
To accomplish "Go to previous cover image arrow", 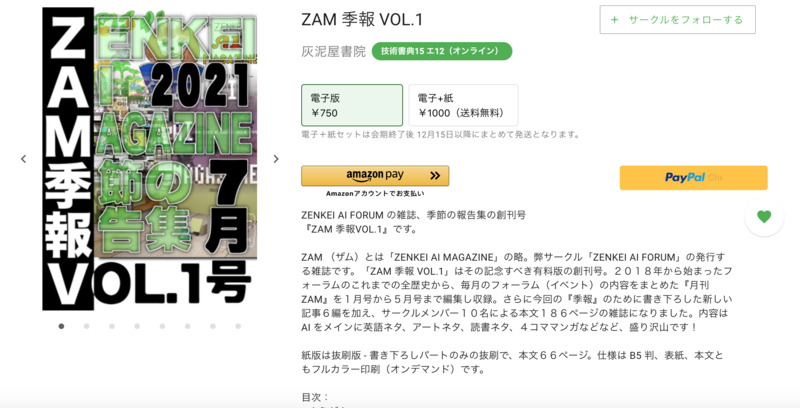I will 23,159.
